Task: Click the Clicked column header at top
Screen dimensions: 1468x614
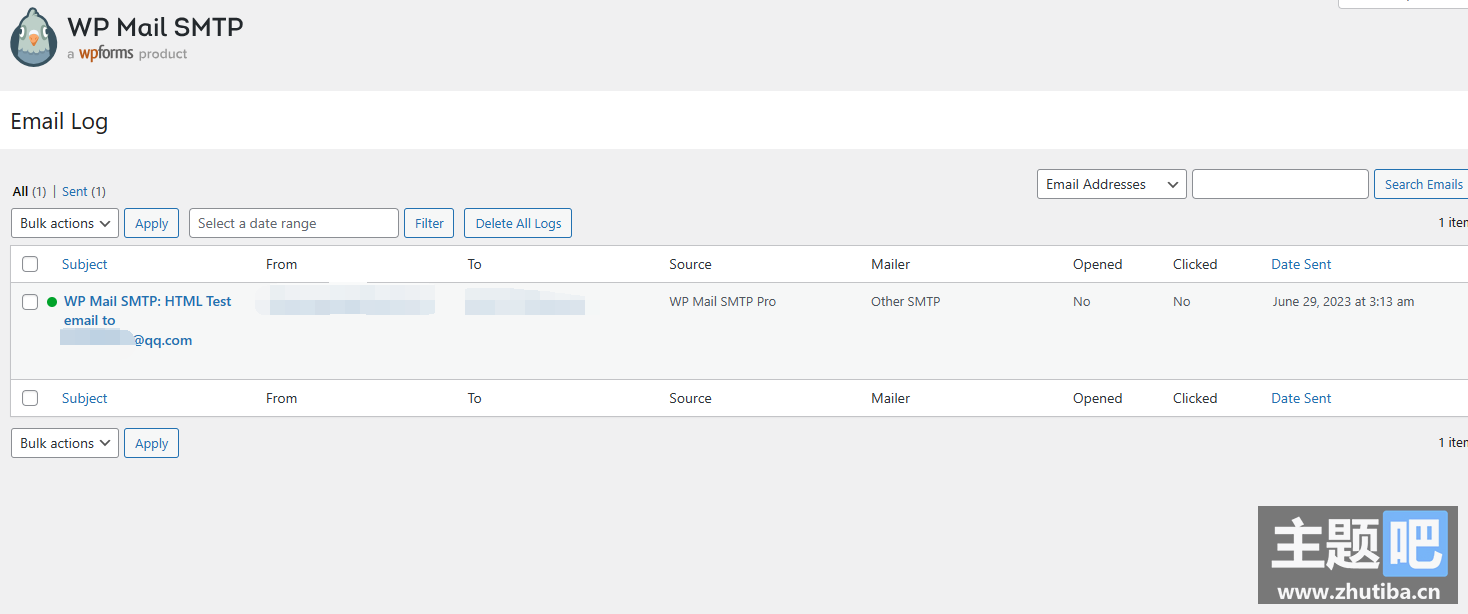Action: (x=1195, y=264)
